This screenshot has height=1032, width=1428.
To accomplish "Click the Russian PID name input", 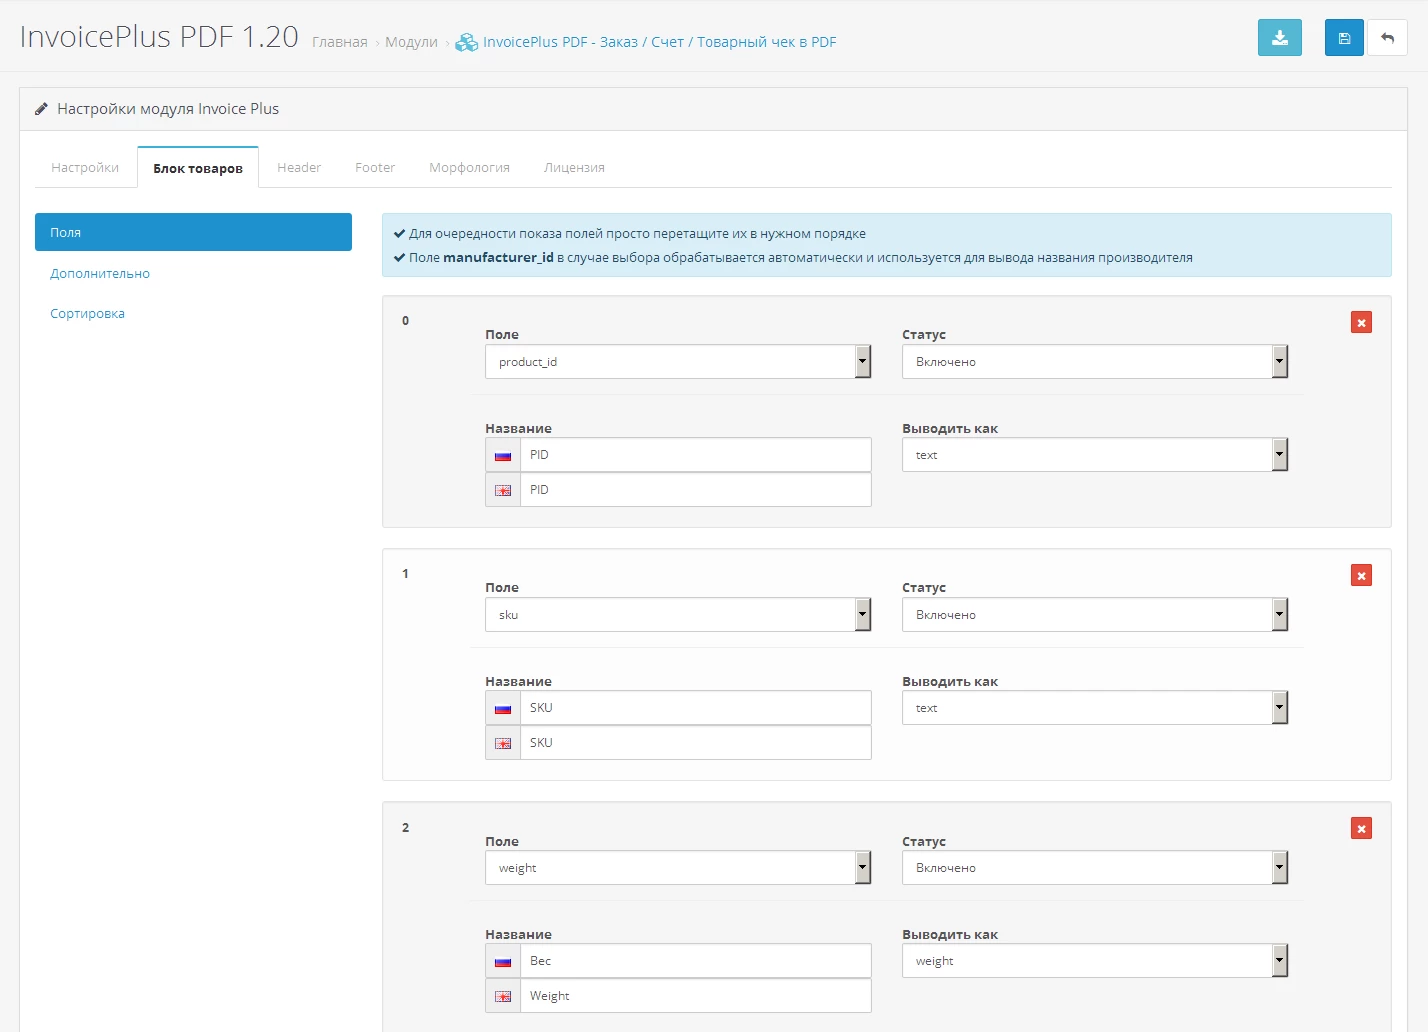I will 696,455.
